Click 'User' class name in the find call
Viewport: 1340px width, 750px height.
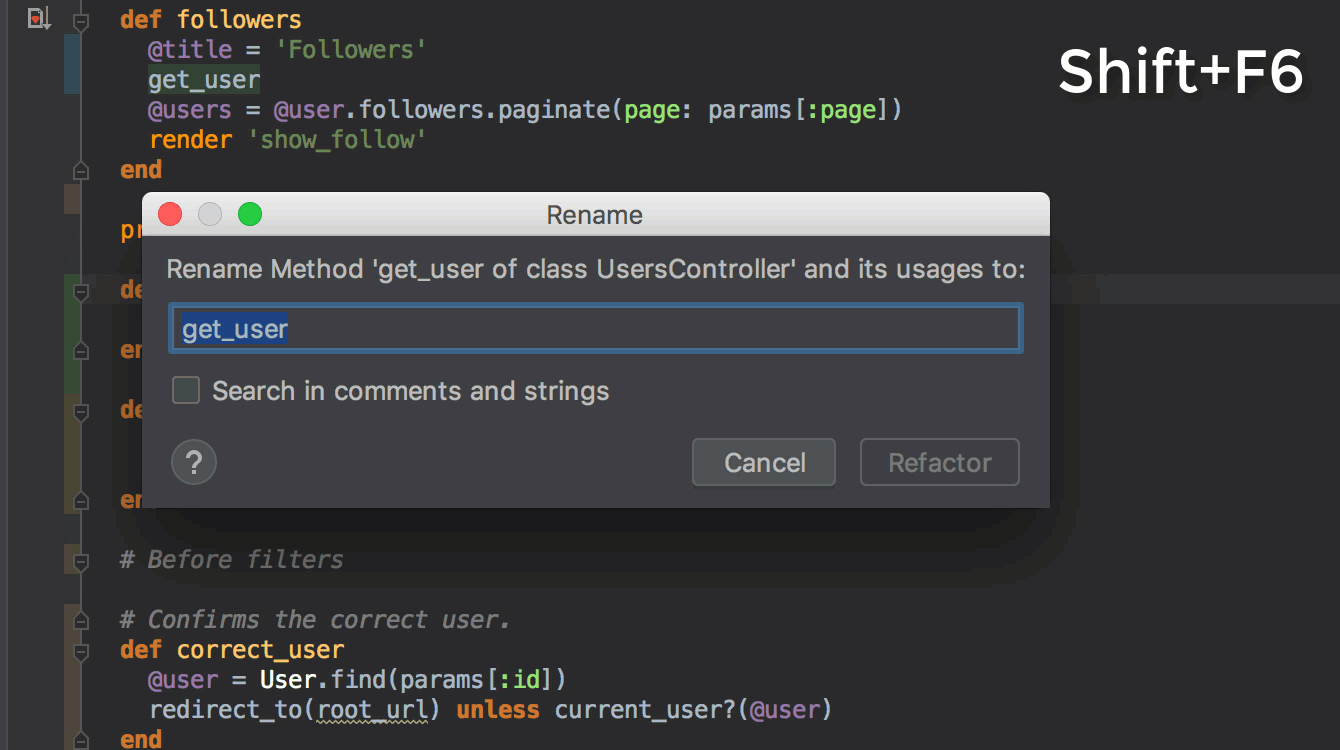288,680
